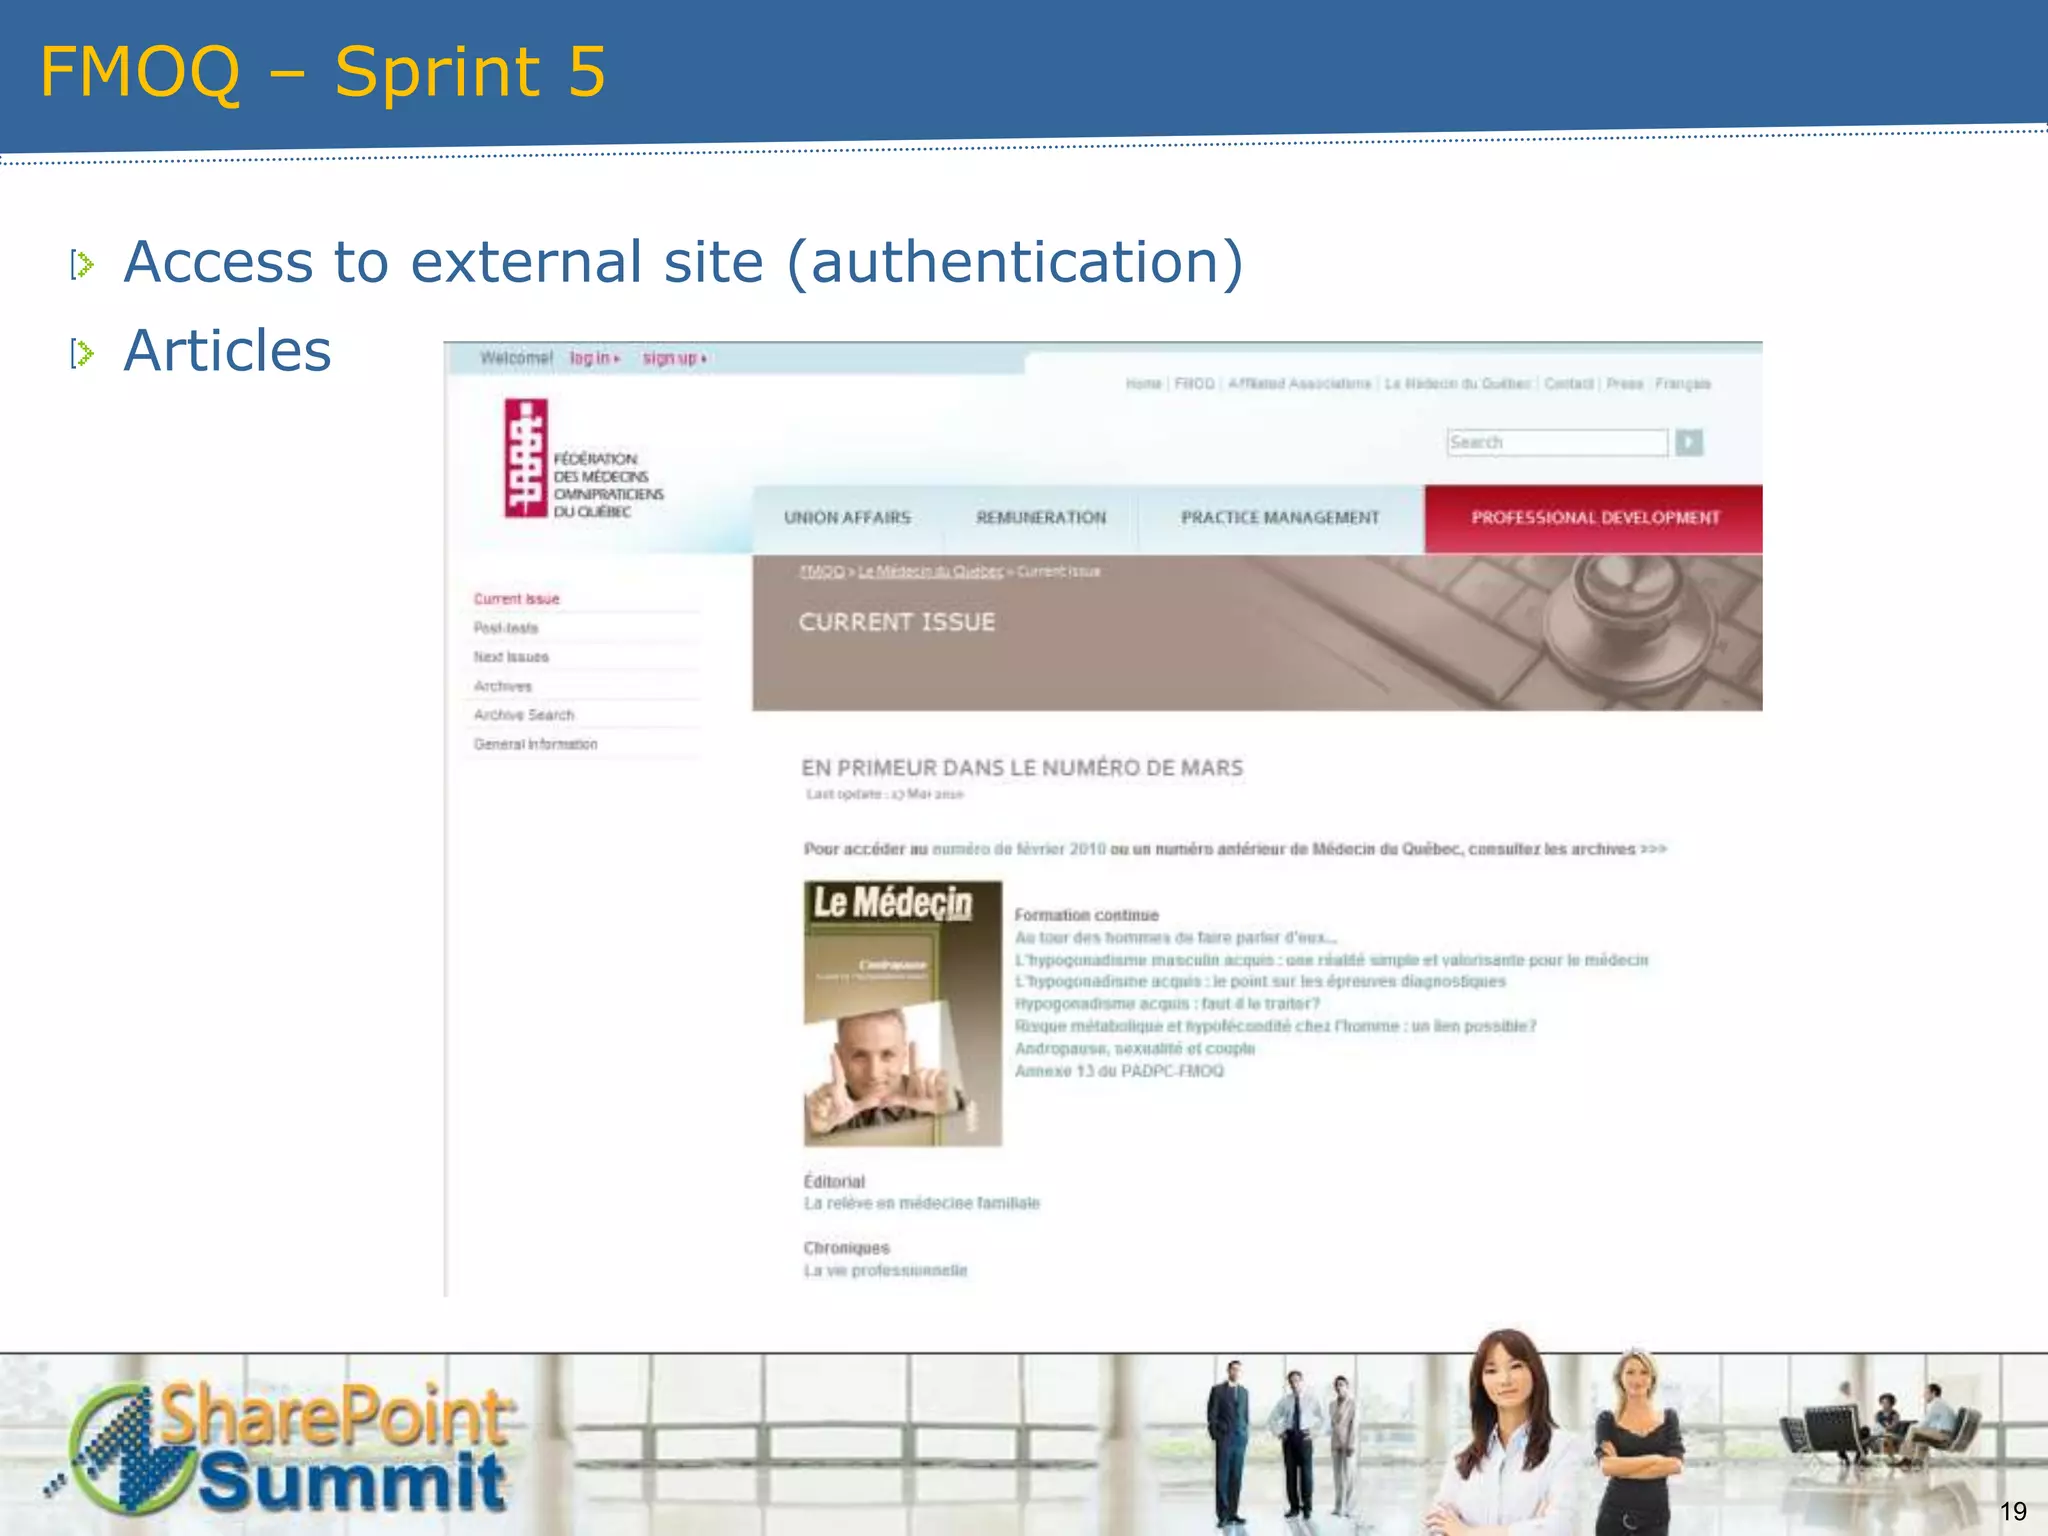This screenshot has height=1536, width=2048.
Task: Open the Remuneration tab
Action: pos(1041,518)
